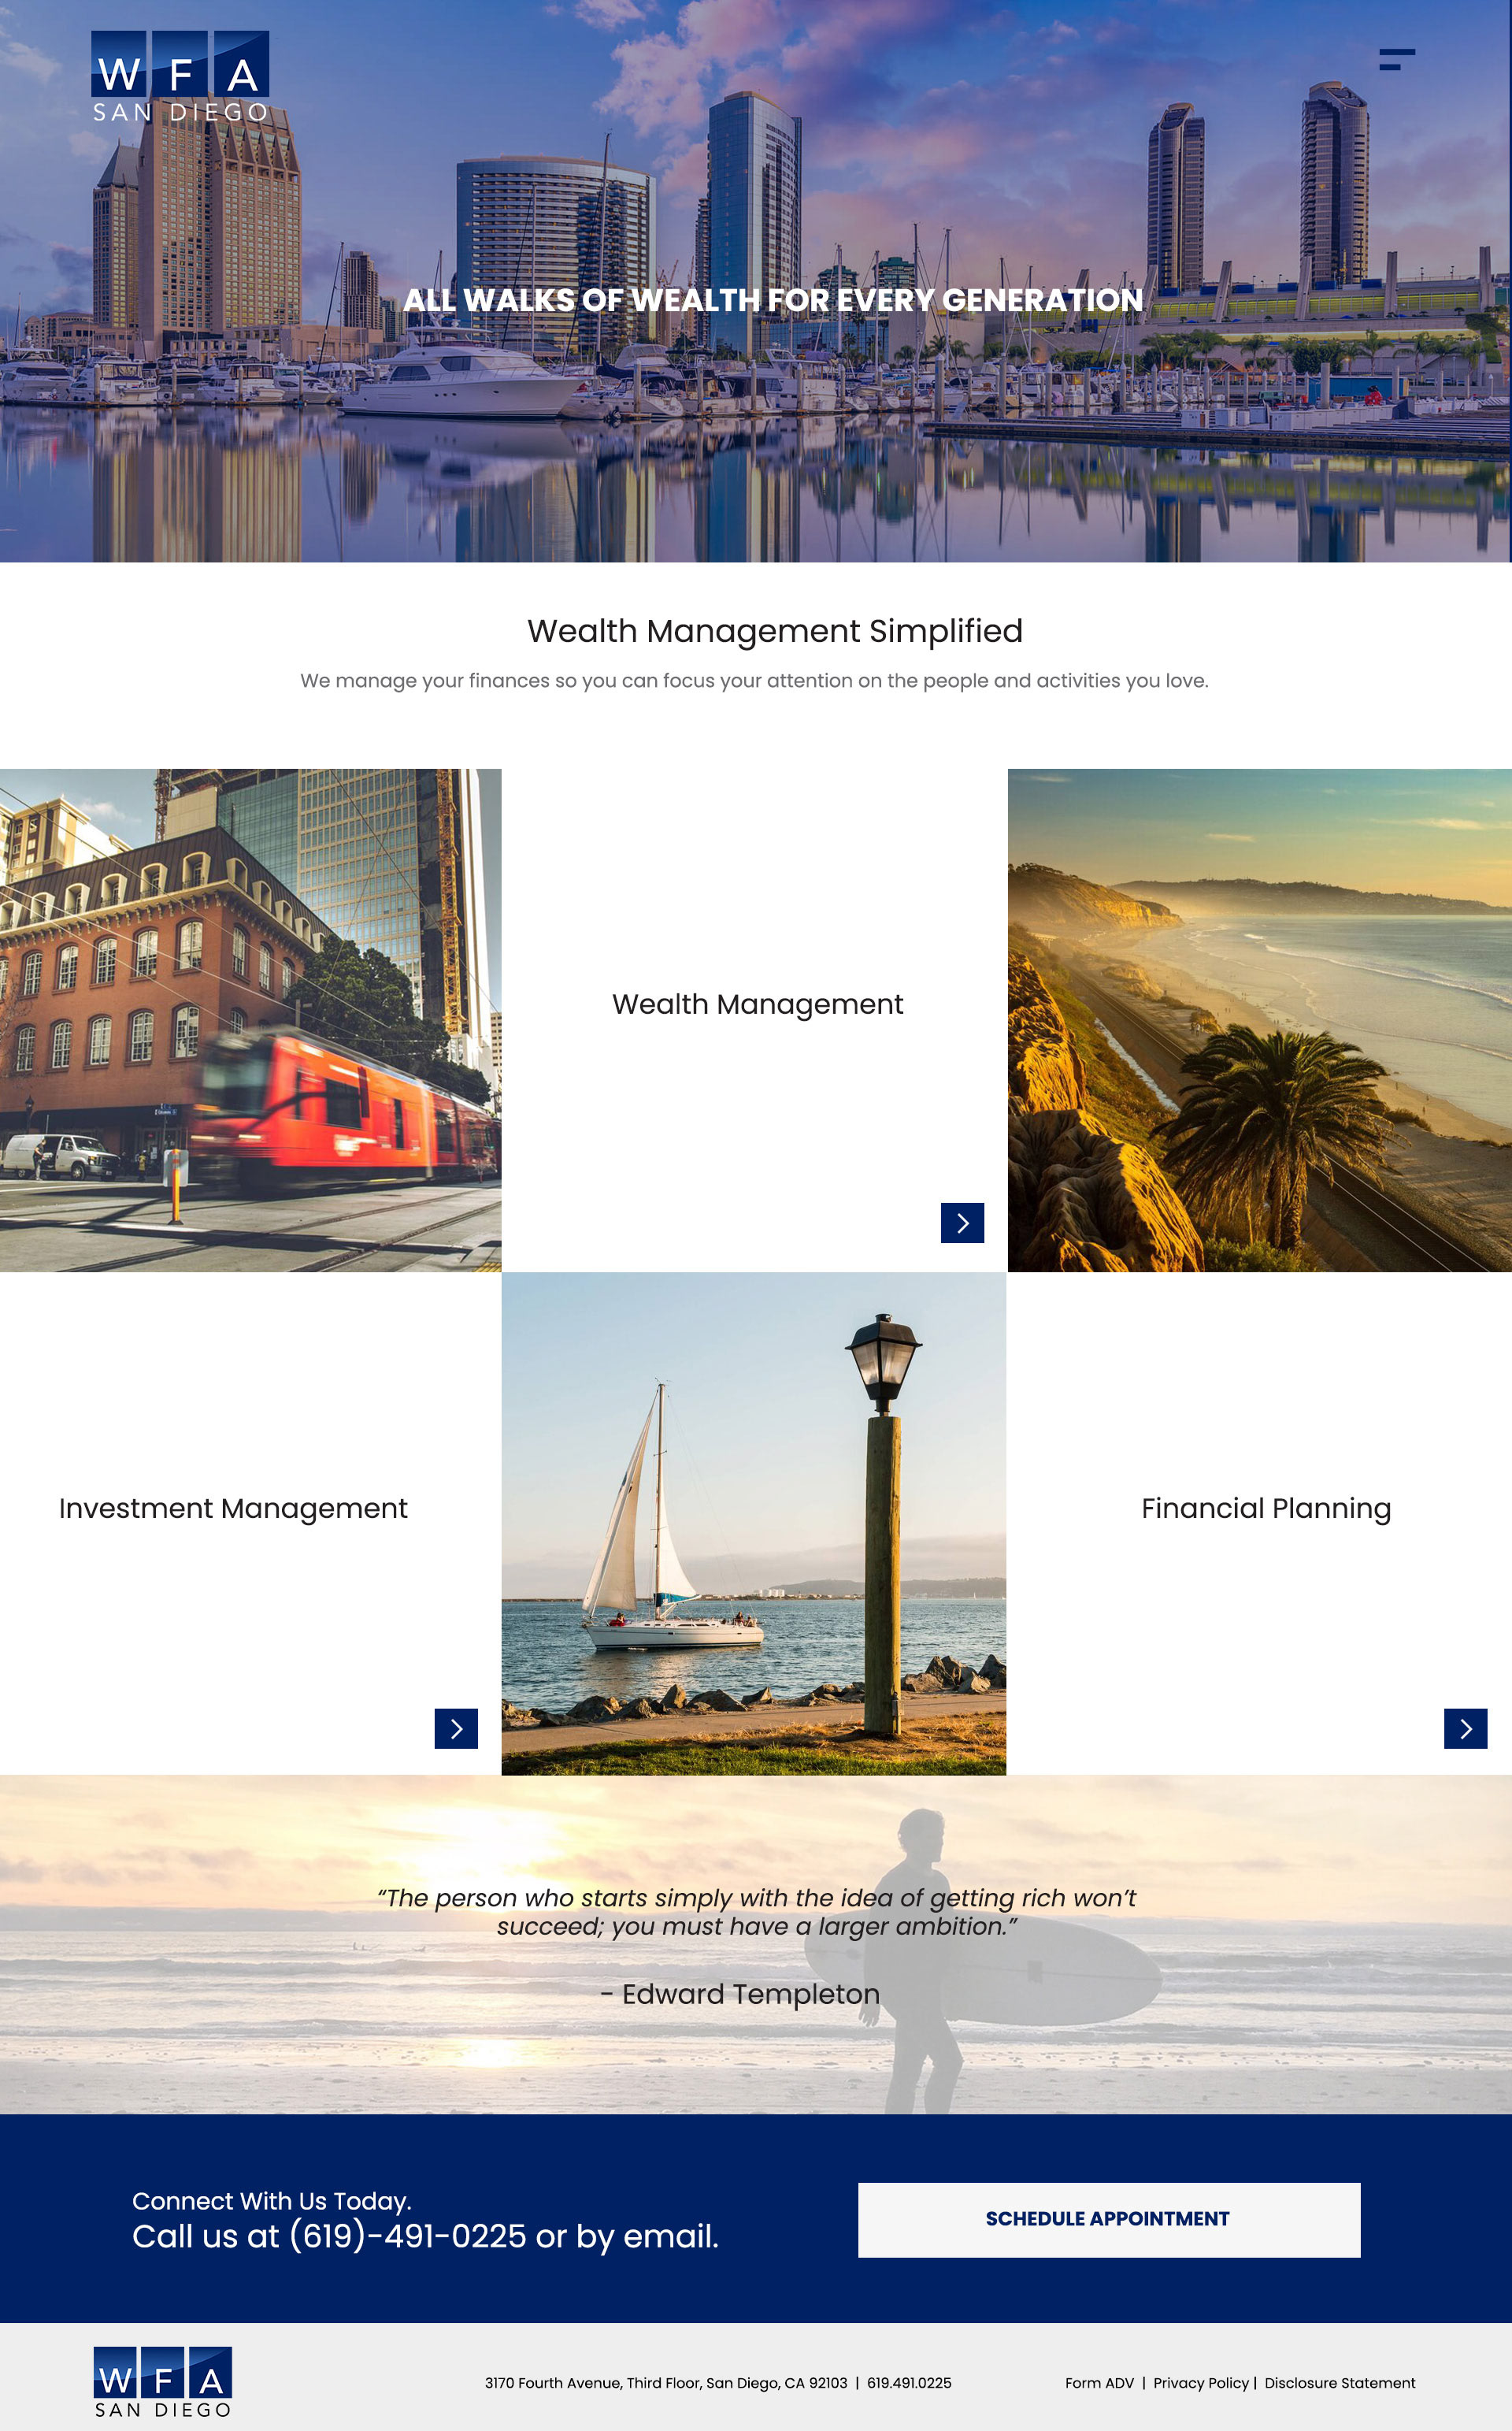The width and height of the screenshot is (1512, 2431).
Task: Click the Investment Management tile heading
Action: [x=233, y=1508]
